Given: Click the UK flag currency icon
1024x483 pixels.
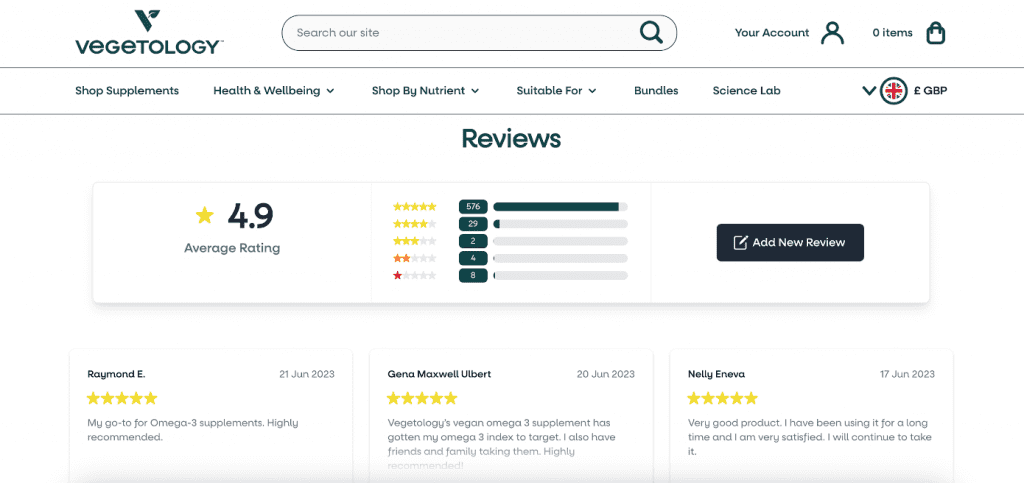Looking at the screenshot, I should pos(893,91).
